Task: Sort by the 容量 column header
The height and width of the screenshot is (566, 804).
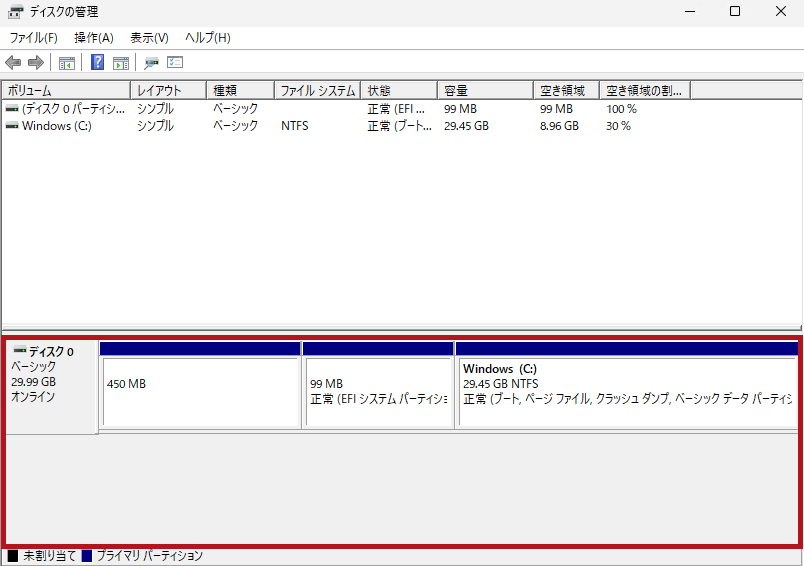Action: tap(484, 91)
